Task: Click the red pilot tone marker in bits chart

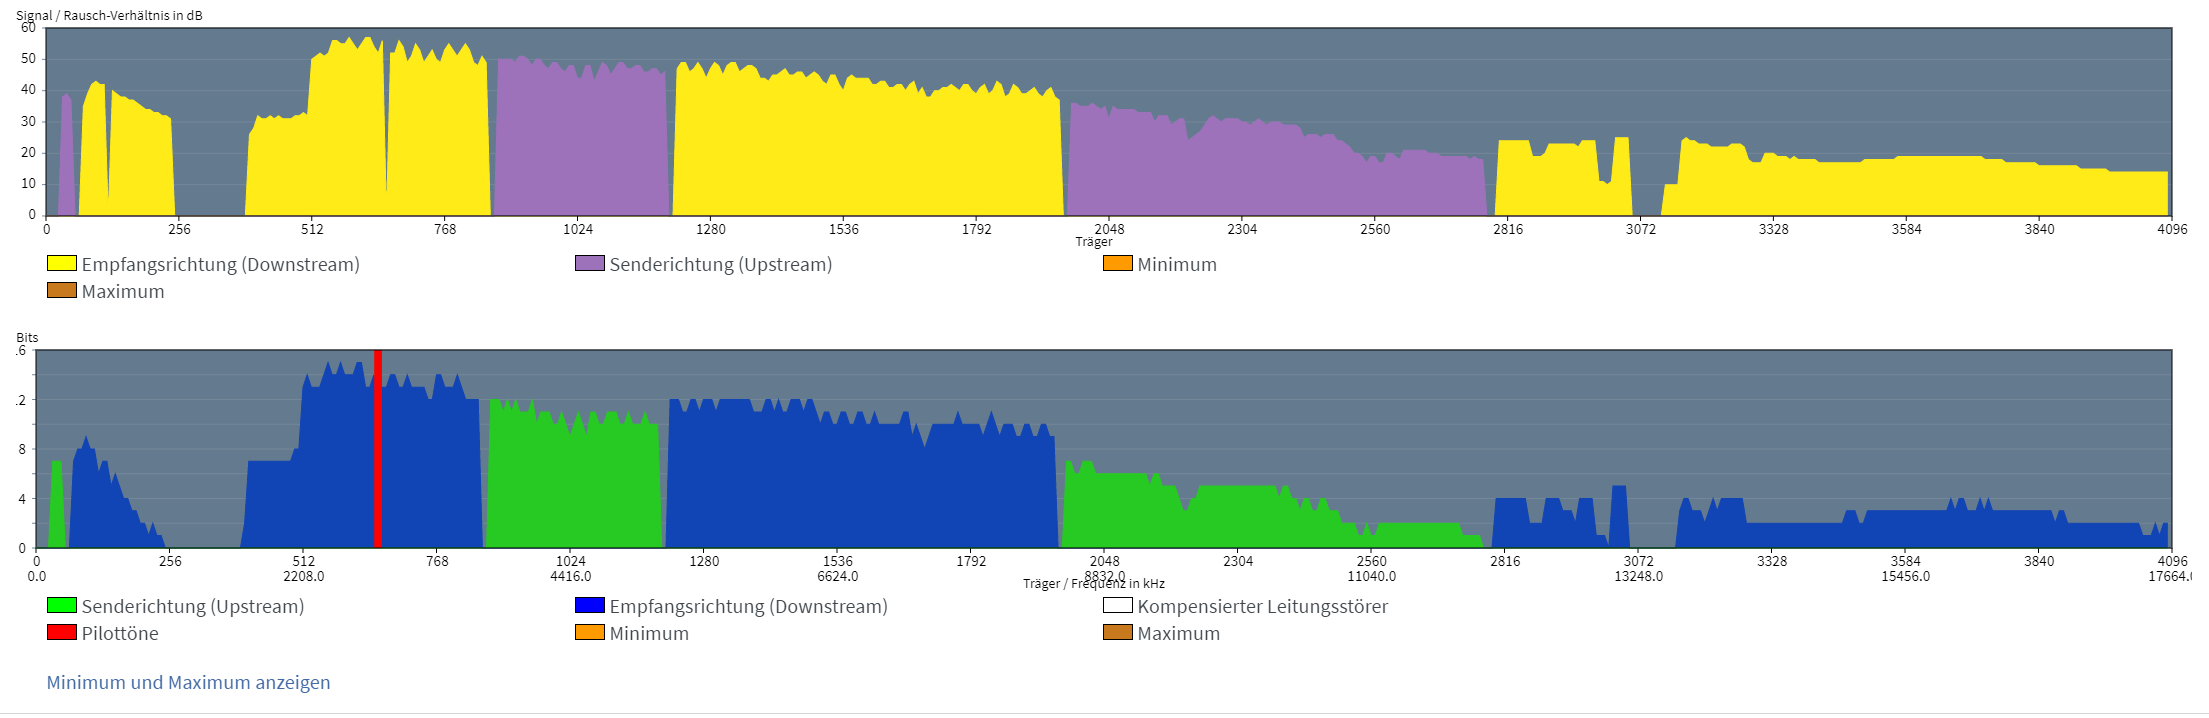Action: (x=378, y=449)
